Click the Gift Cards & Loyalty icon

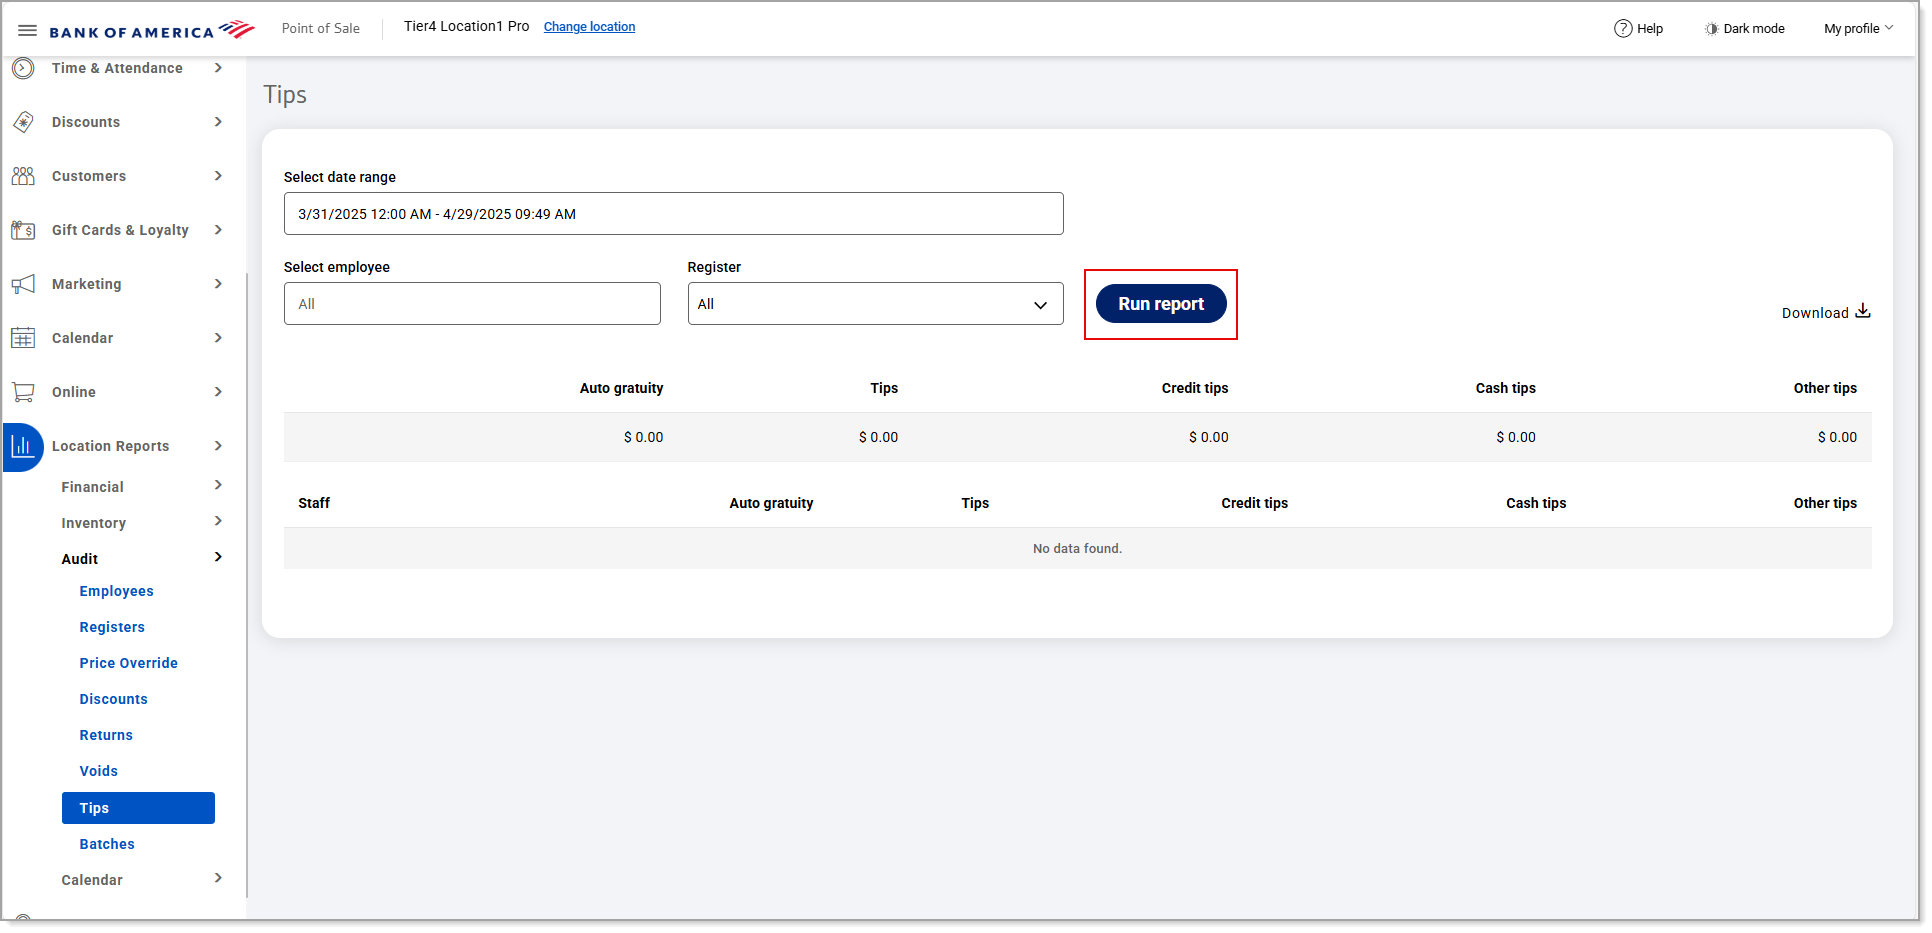23,230
